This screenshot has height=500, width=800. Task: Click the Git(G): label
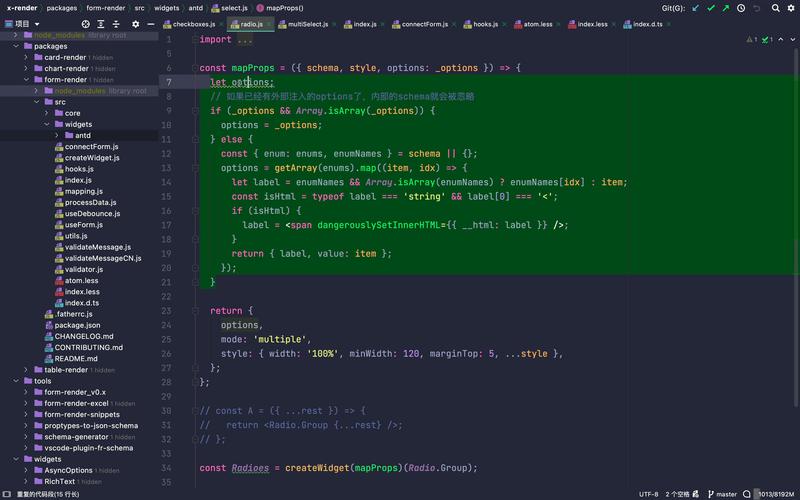pyautogui.click(x=673, y=8)
